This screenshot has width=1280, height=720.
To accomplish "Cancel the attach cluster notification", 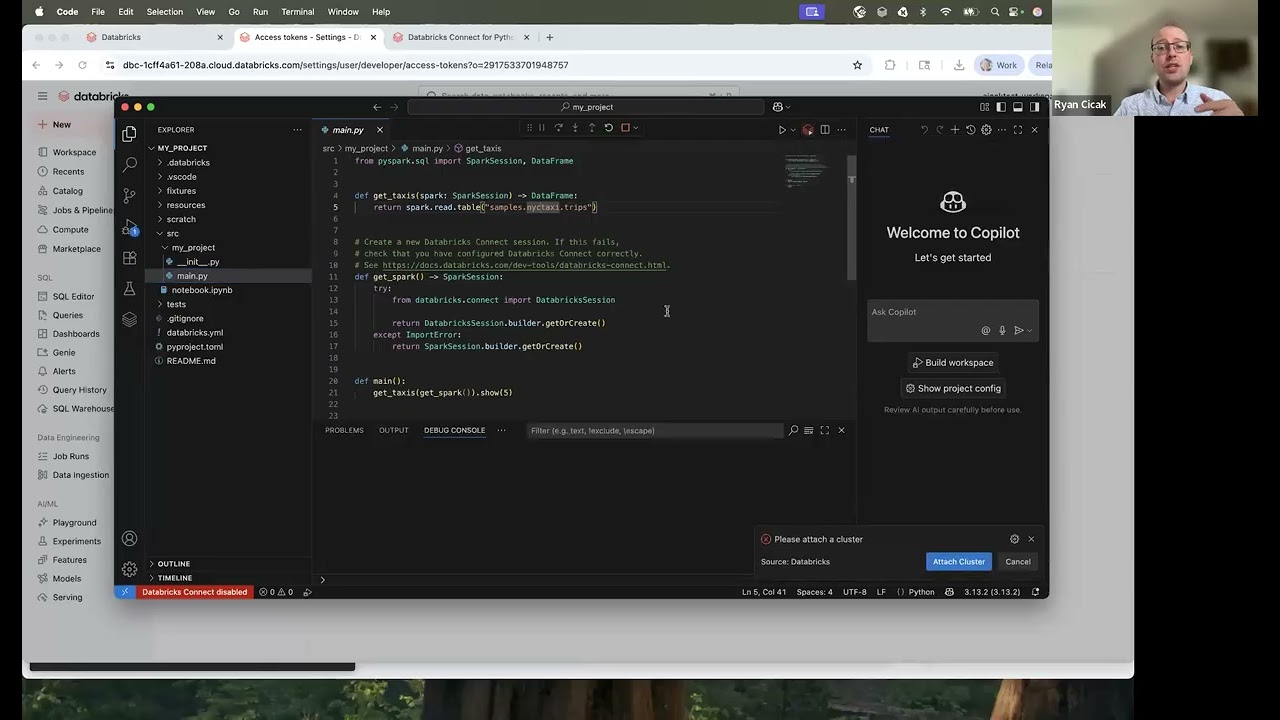I will (x=1018, y=562).
